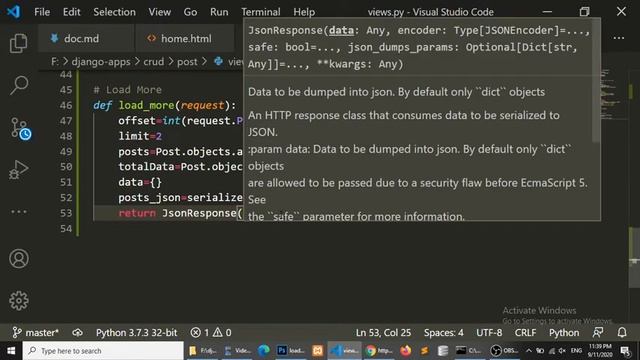
Task: Open the Run and Debug view
Action: click(18, 169)
